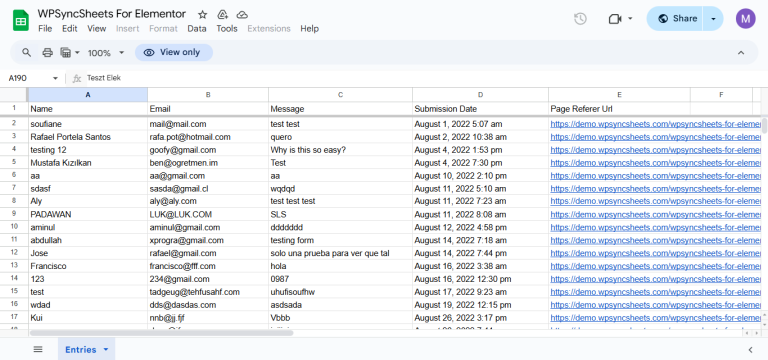
Task: Select the cell containing soufiane
Action: click(88, 124)
